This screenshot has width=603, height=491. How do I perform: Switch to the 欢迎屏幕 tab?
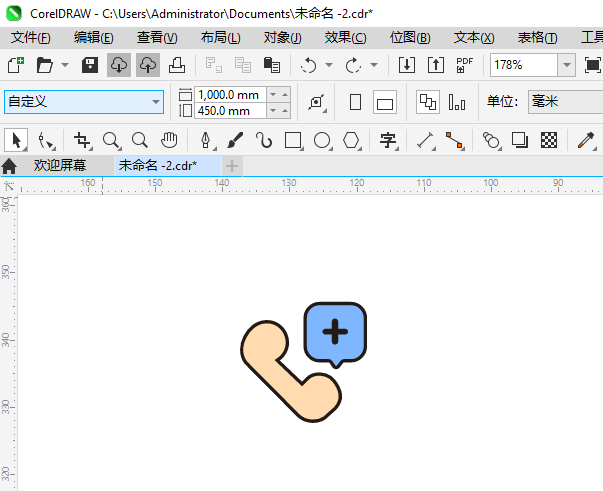pyautogui.click(x=60, y=166)
